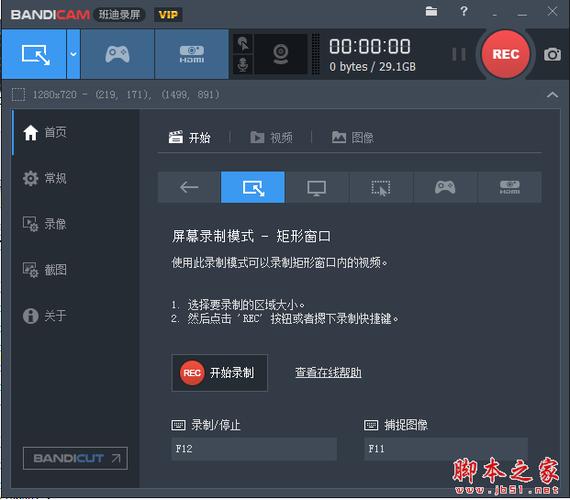Switch to the 图像 tab

(x=353, y=137)
